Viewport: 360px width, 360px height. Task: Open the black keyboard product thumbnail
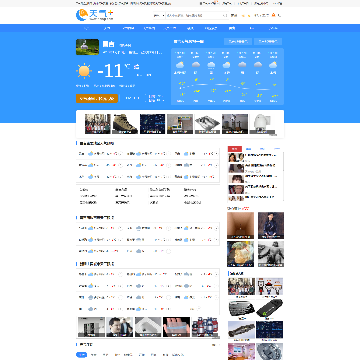(241, 309)
